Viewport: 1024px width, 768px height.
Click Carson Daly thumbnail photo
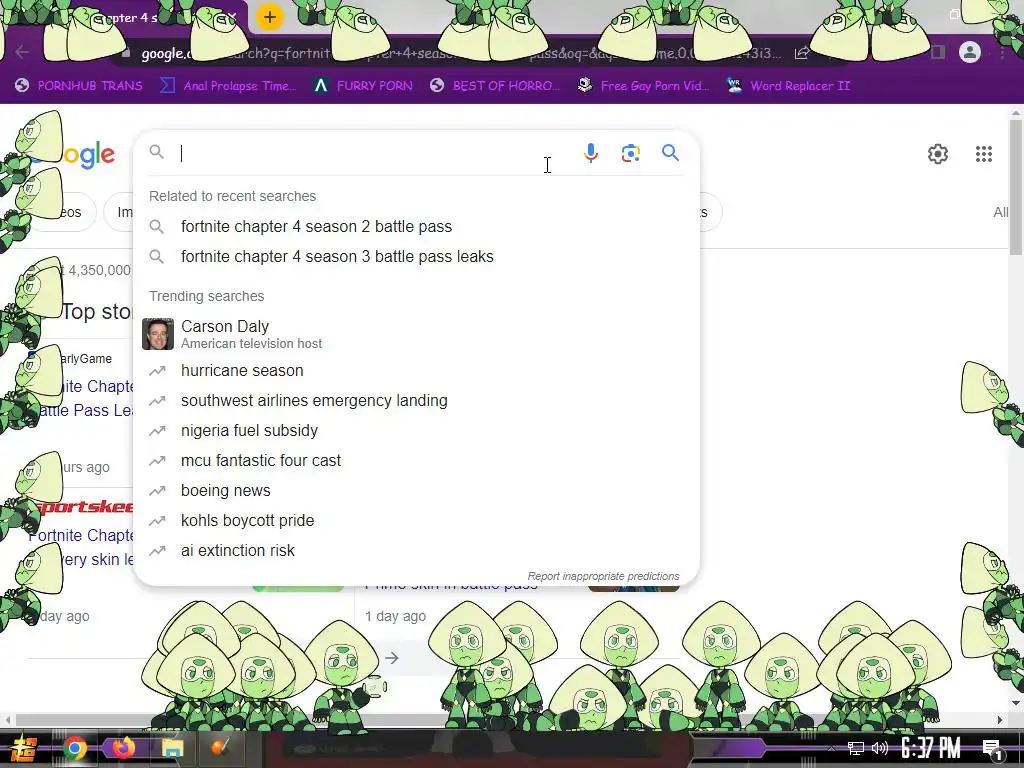click(158, 334)
